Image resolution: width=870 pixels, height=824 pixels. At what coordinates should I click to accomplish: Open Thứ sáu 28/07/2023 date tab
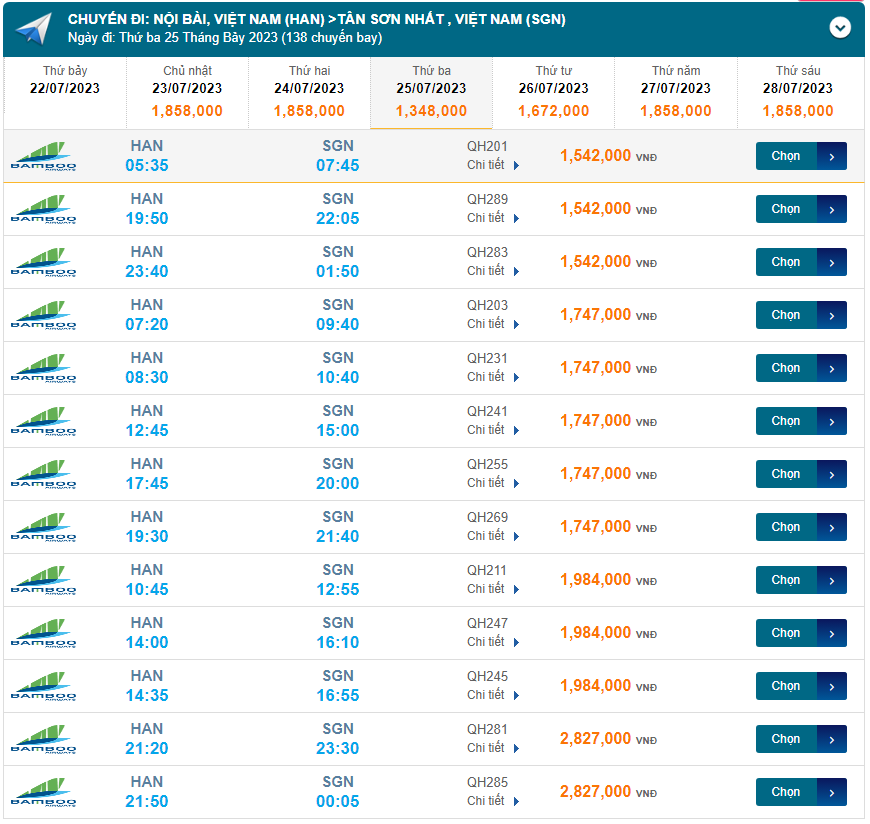pyautogui.click(x=798, y=92)
